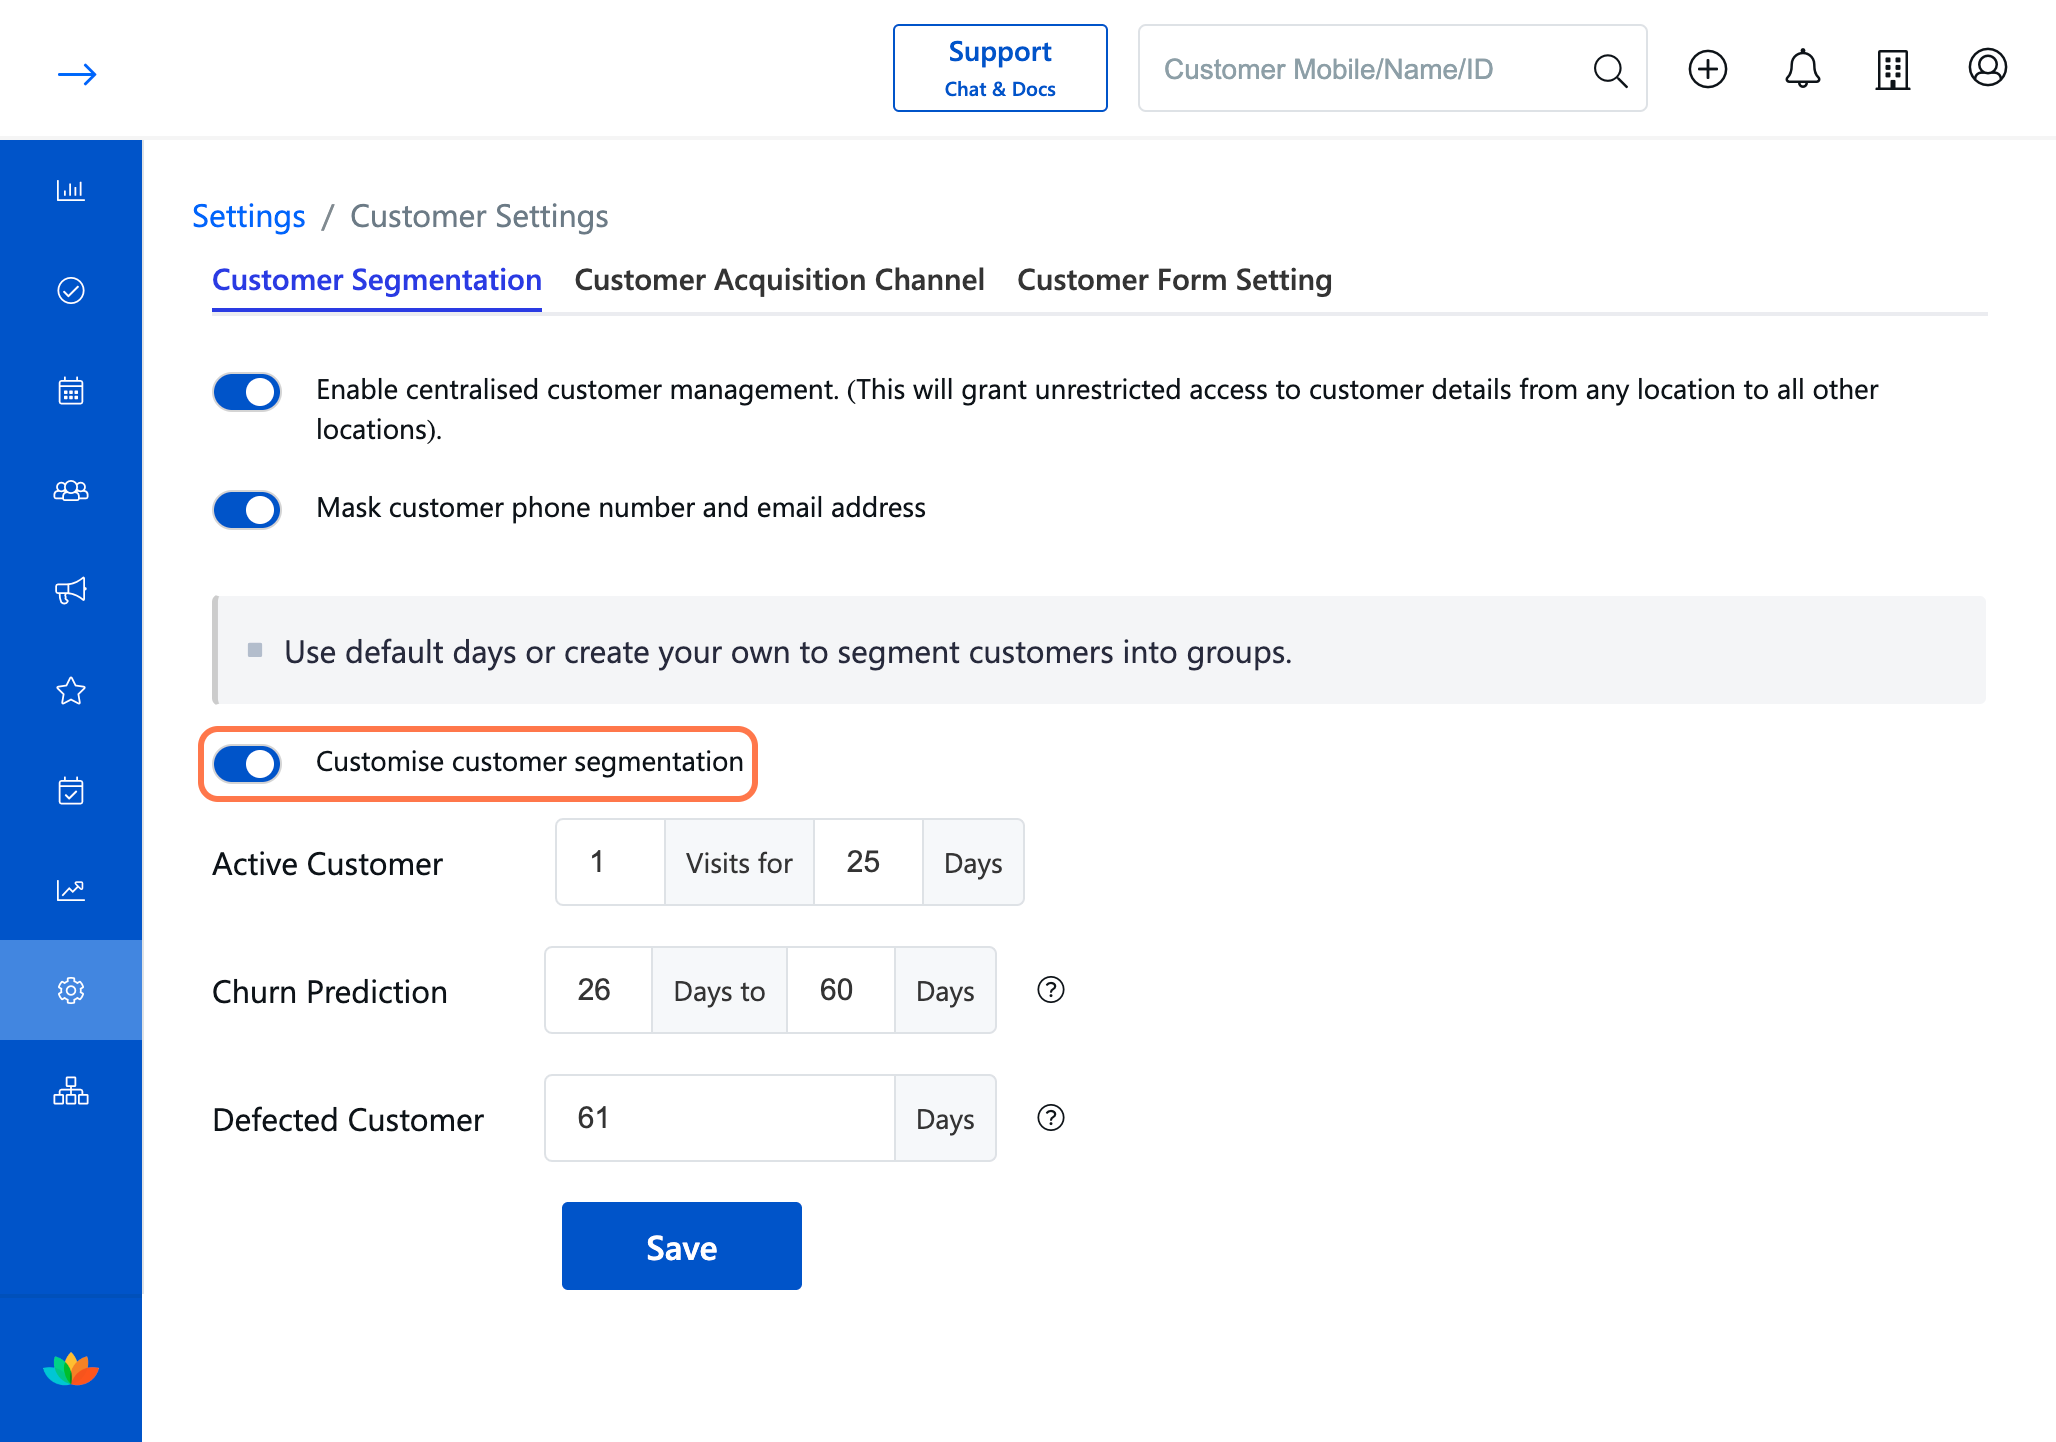Viewport: 2056px width, 1442px height.
Task: Expand sidebar with the arrow icon
Action: coord(76,74)
